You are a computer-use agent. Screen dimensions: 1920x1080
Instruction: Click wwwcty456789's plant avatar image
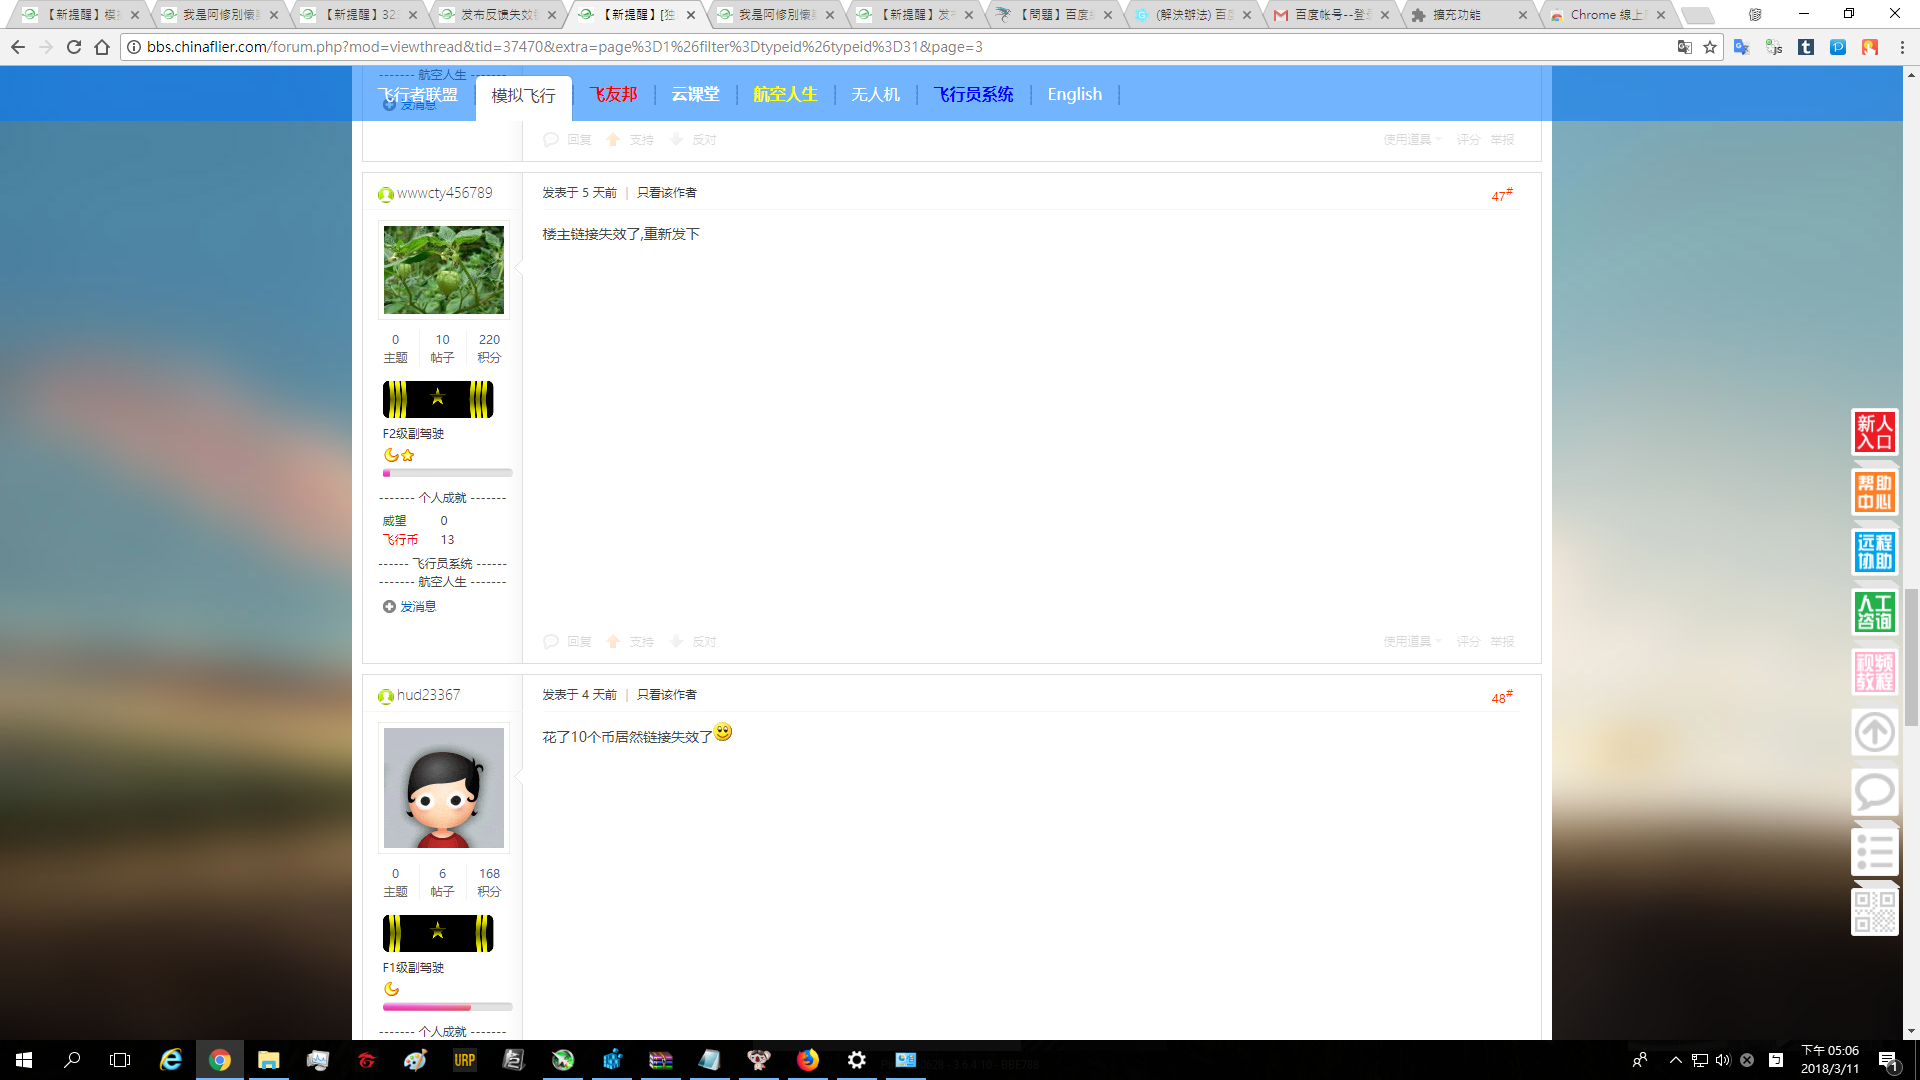[444, 270]
